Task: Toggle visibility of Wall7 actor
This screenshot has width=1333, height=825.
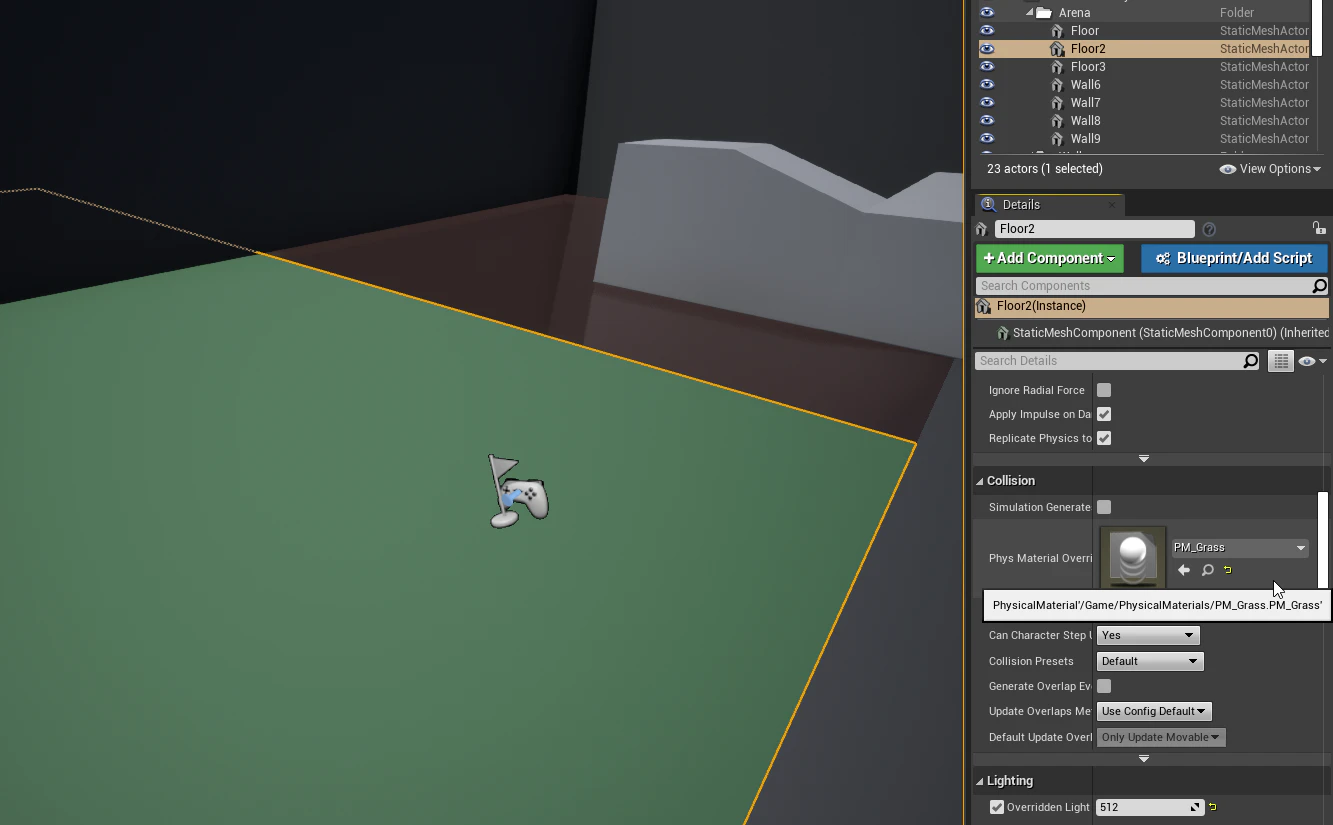Action: 987,103
